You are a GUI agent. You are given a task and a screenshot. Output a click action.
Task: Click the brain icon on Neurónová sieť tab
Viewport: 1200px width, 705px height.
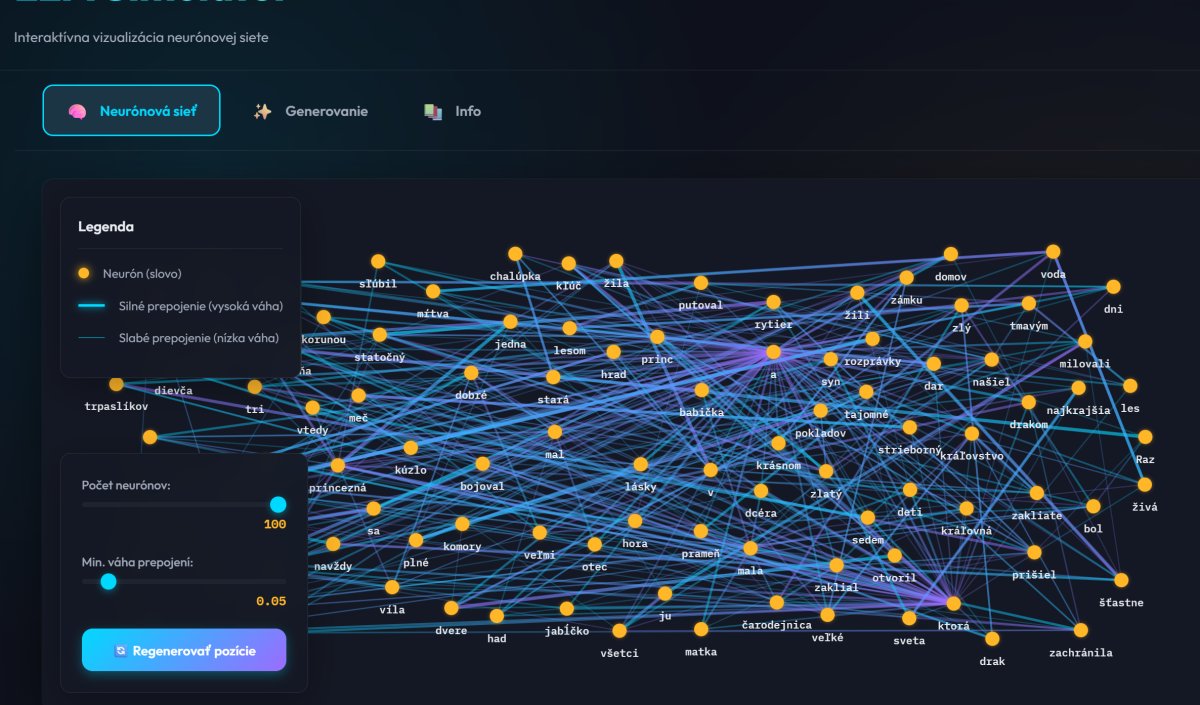pos(76,111)
